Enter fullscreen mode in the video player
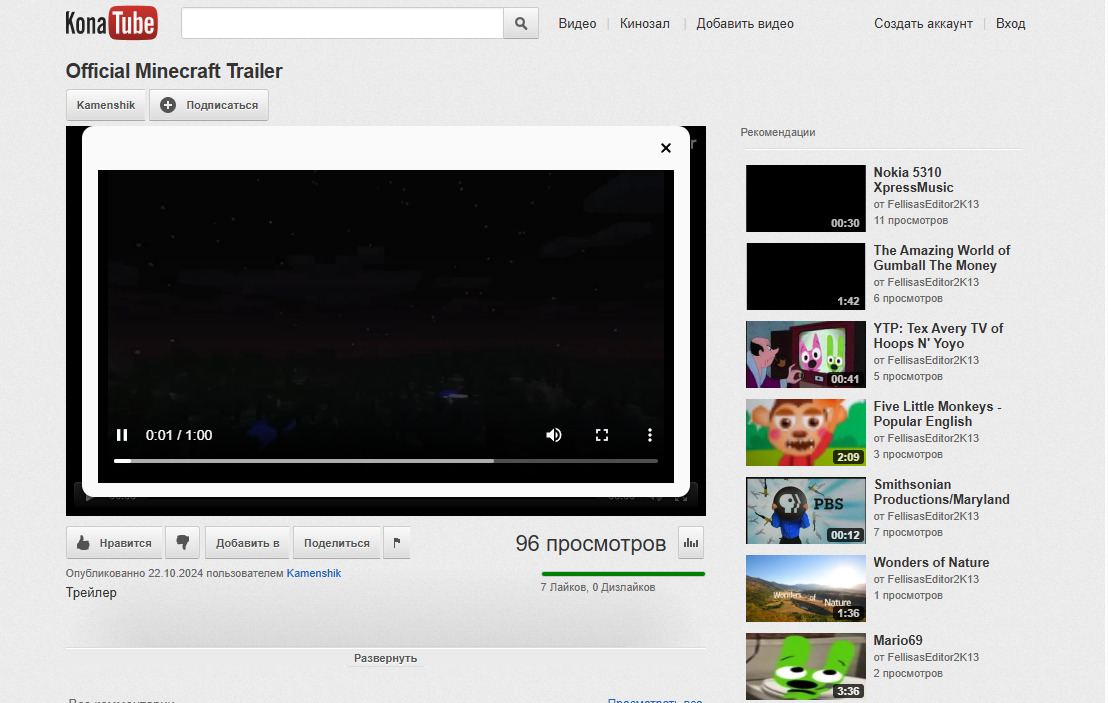 tap(602, 435)
